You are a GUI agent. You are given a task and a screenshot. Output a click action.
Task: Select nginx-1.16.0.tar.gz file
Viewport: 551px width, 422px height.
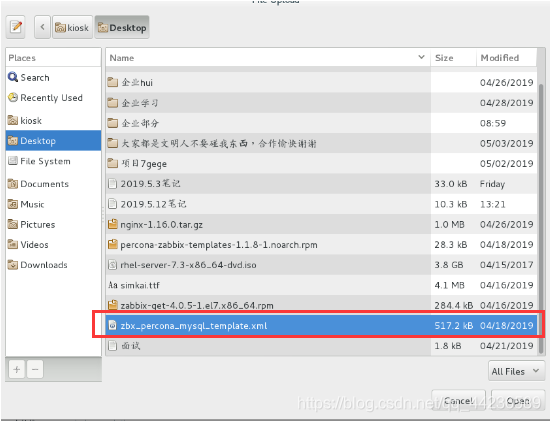321,224
